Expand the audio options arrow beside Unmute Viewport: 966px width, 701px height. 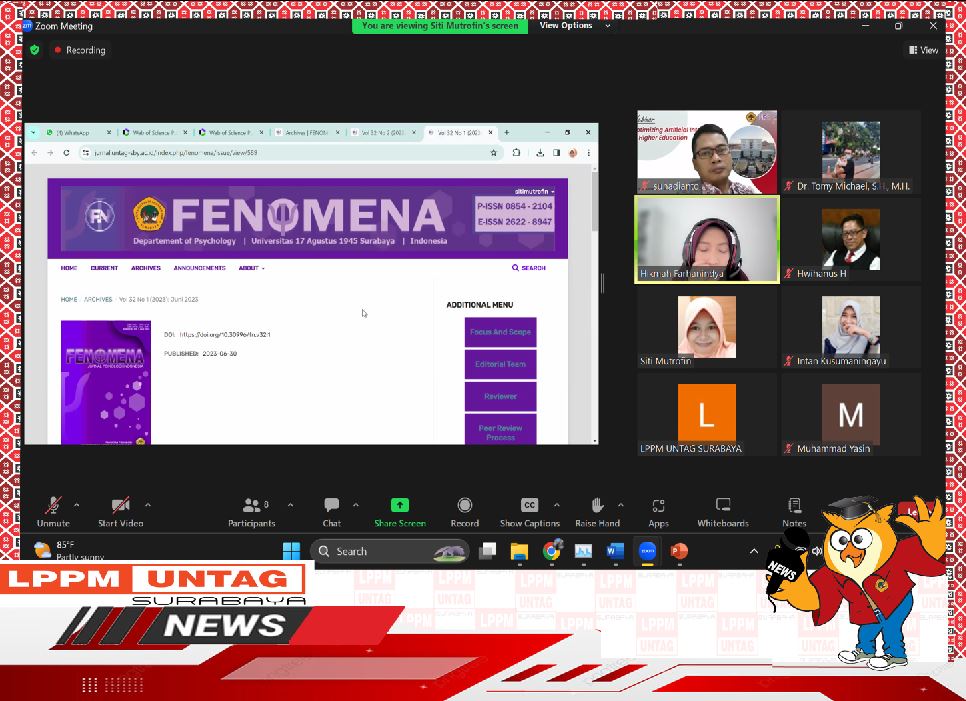[76, 504]
